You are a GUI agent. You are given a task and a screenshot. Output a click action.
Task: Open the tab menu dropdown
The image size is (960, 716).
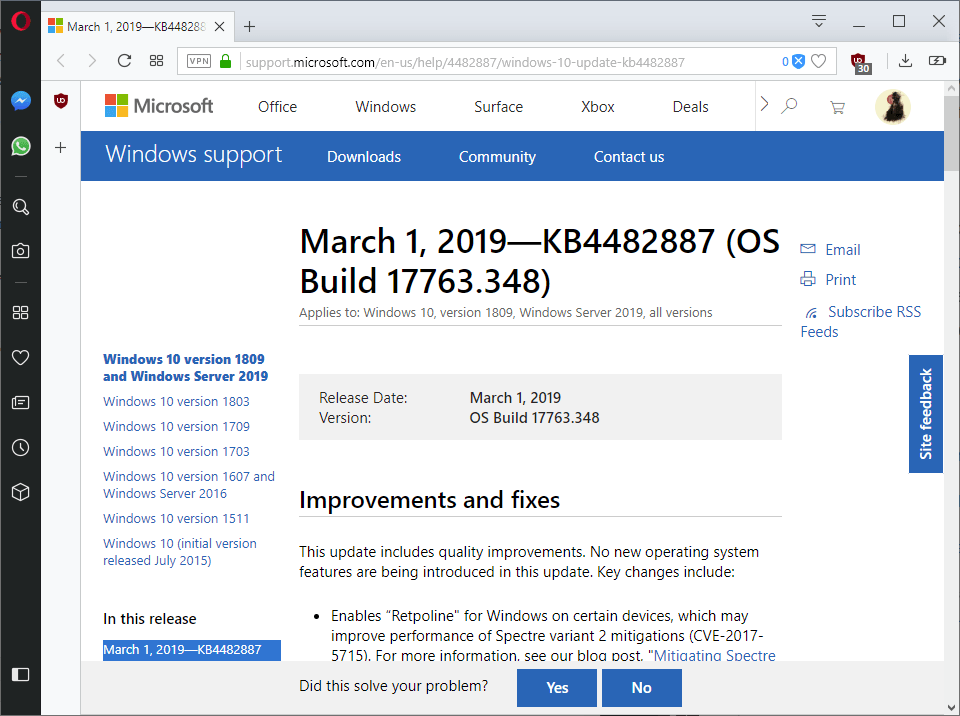pos(819,21)
